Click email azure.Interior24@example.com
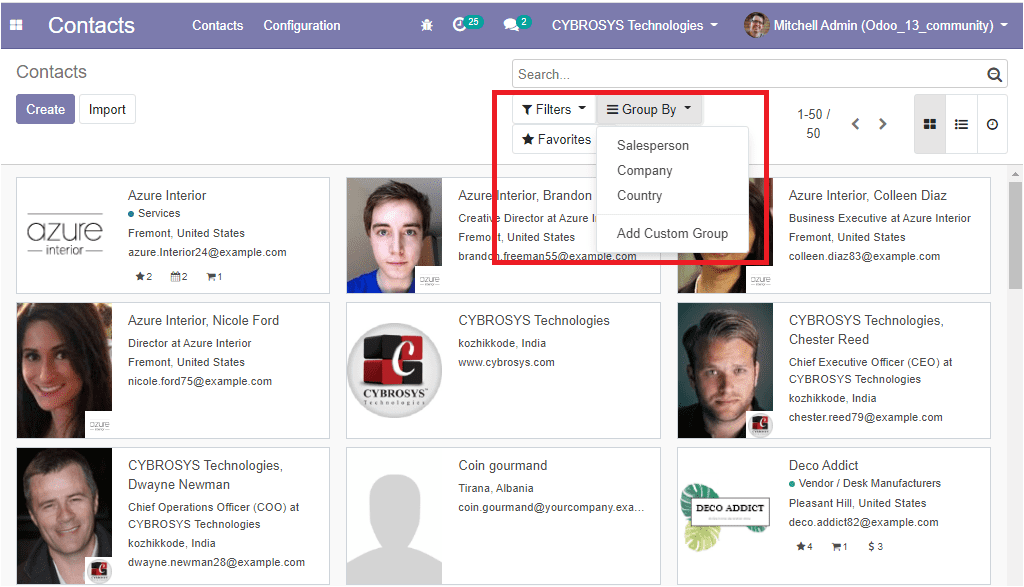The height and width of the screenshot is (587, 1024). tap(207, 252)
